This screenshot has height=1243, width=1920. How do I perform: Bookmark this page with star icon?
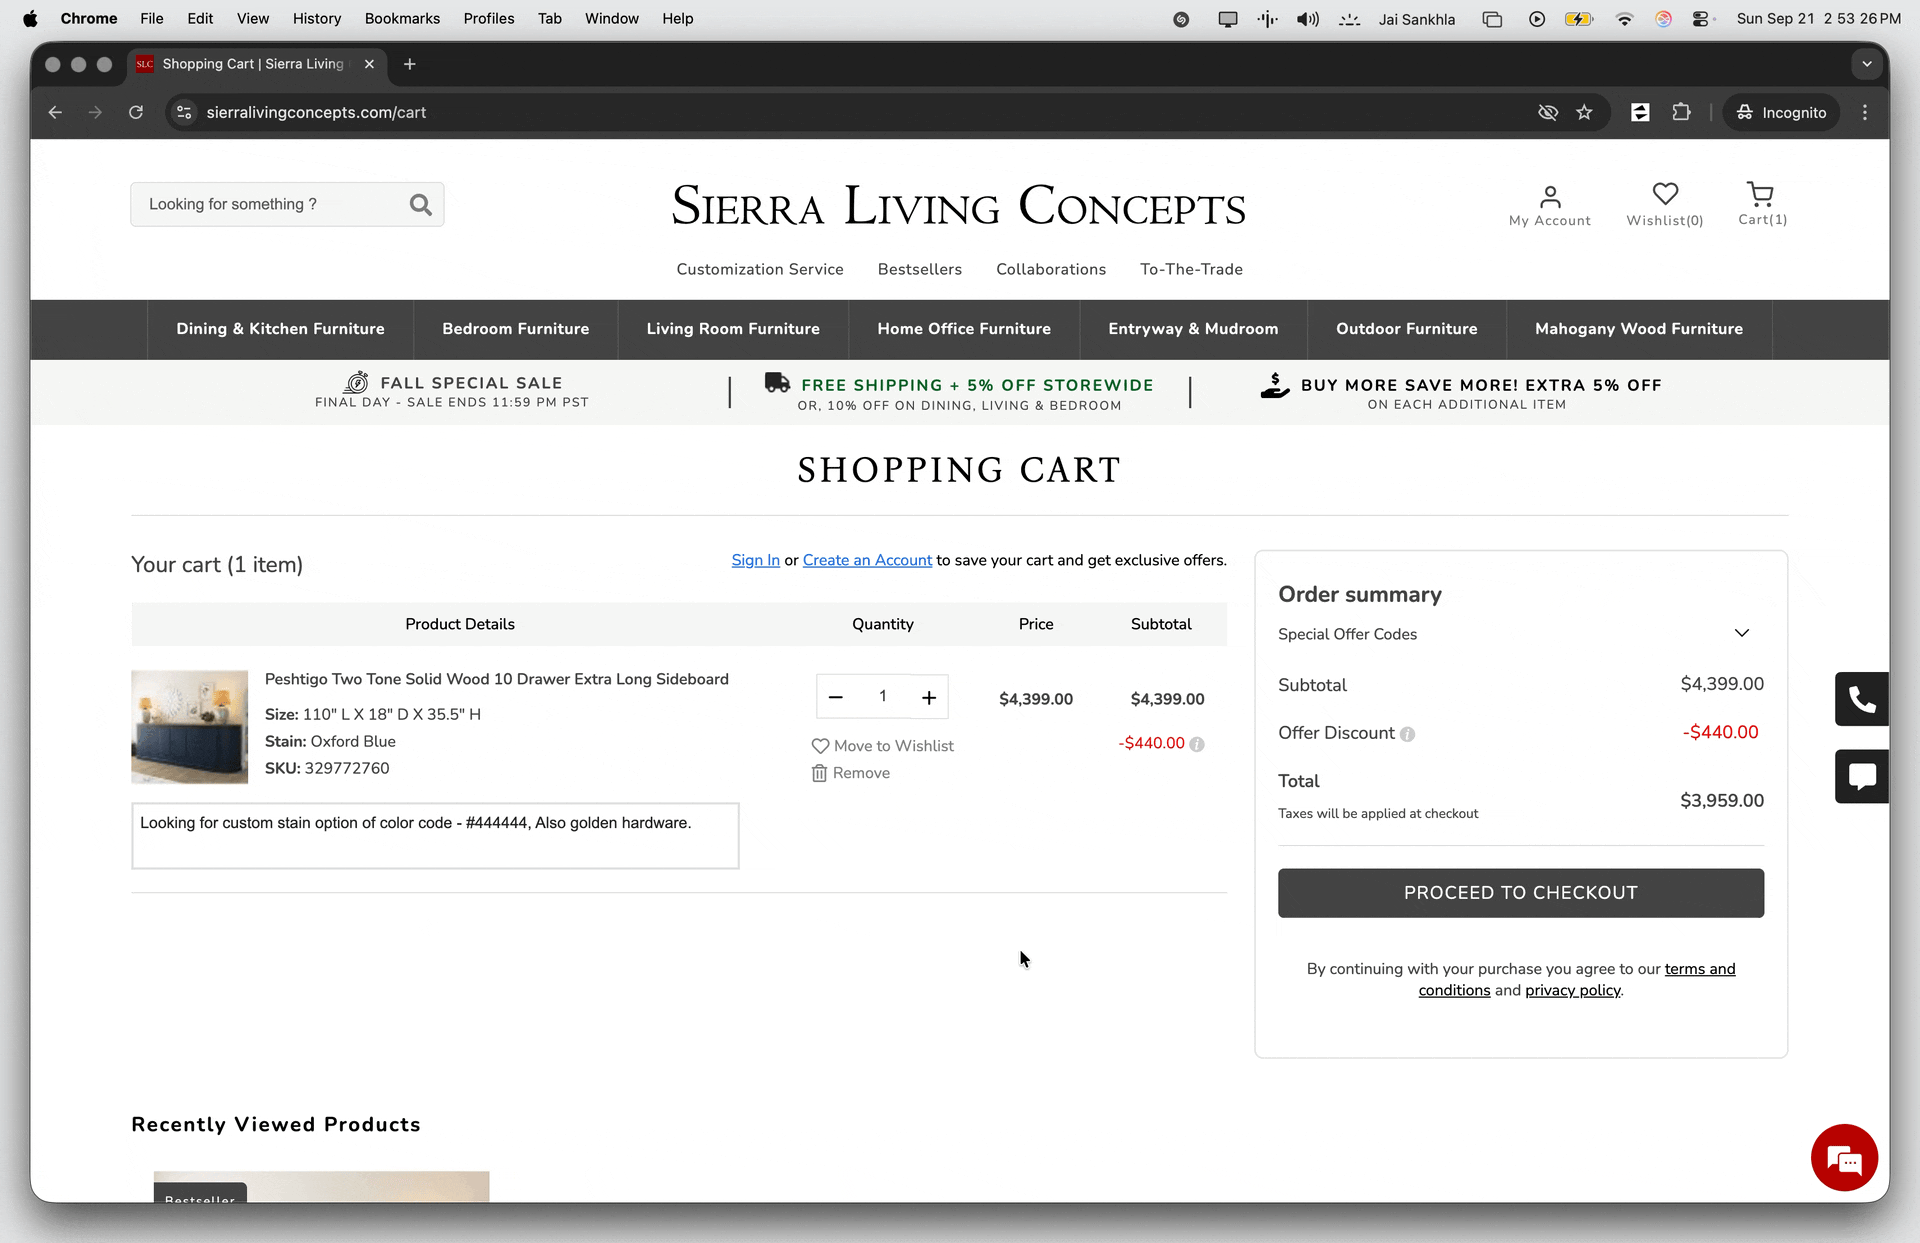click(1584, 113)
